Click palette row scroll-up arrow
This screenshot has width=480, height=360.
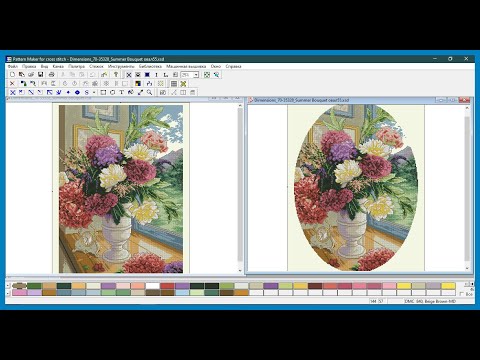click(8, 286)
